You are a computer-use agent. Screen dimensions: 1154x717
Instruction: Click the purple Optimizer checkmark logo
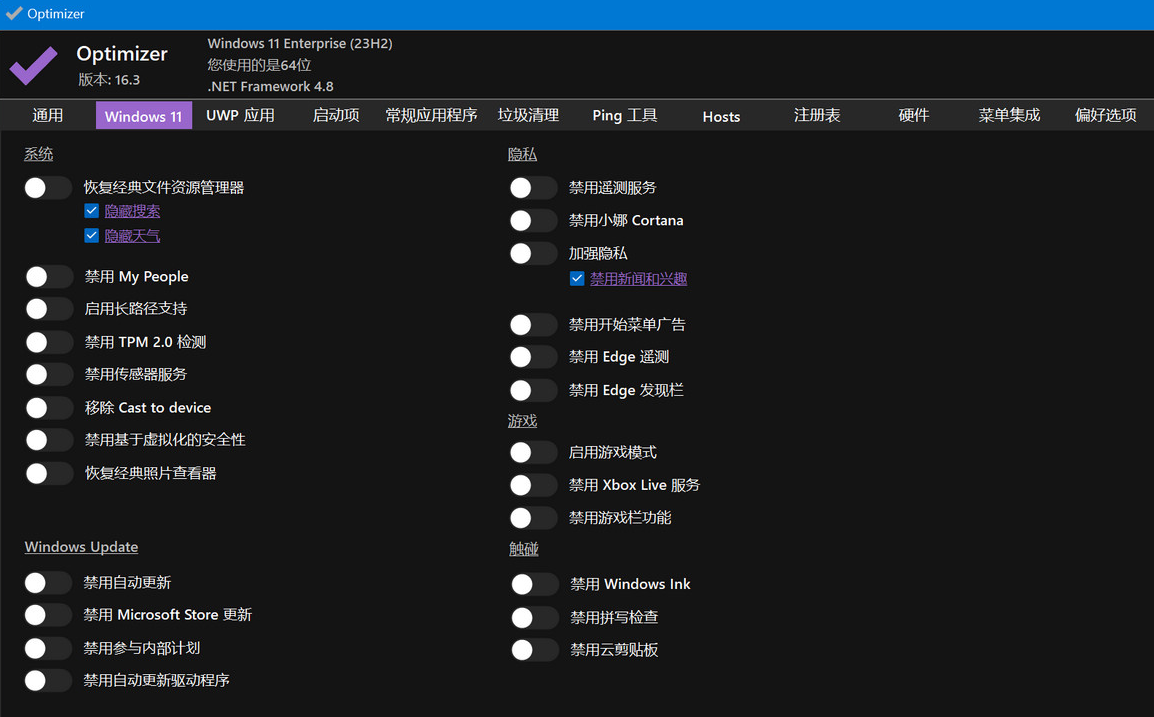click(x=33, y=66)
